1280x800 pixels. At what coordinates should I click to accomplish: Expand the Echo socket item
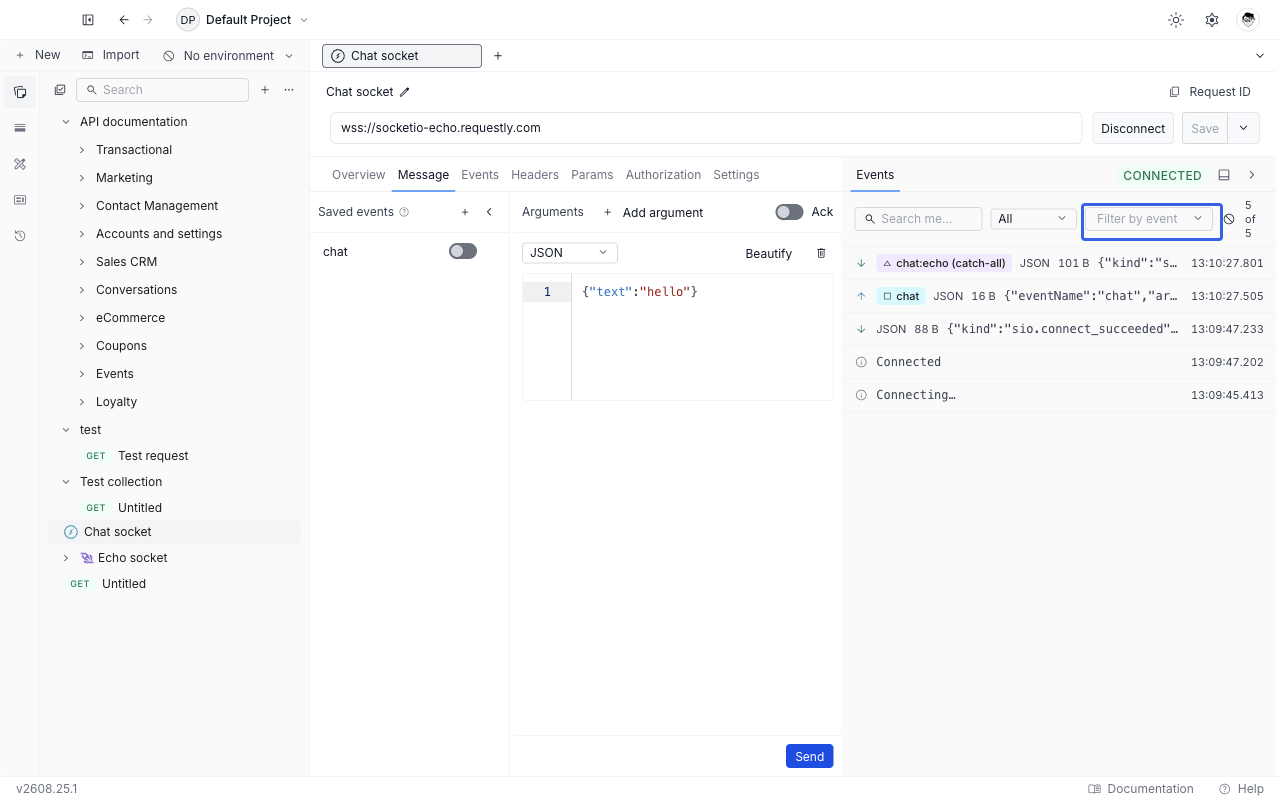point(66,558)
